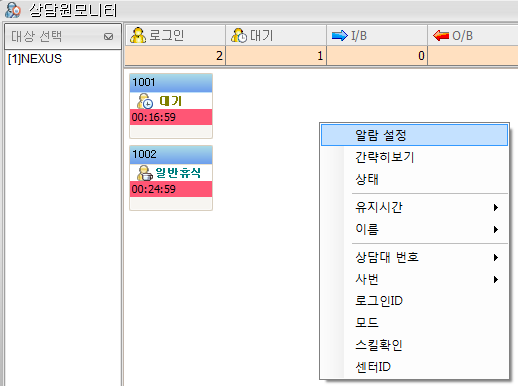This screenshot has height=386, width=518.
Task: Open 이름 submenu entry
Action: tap(414, 229)
